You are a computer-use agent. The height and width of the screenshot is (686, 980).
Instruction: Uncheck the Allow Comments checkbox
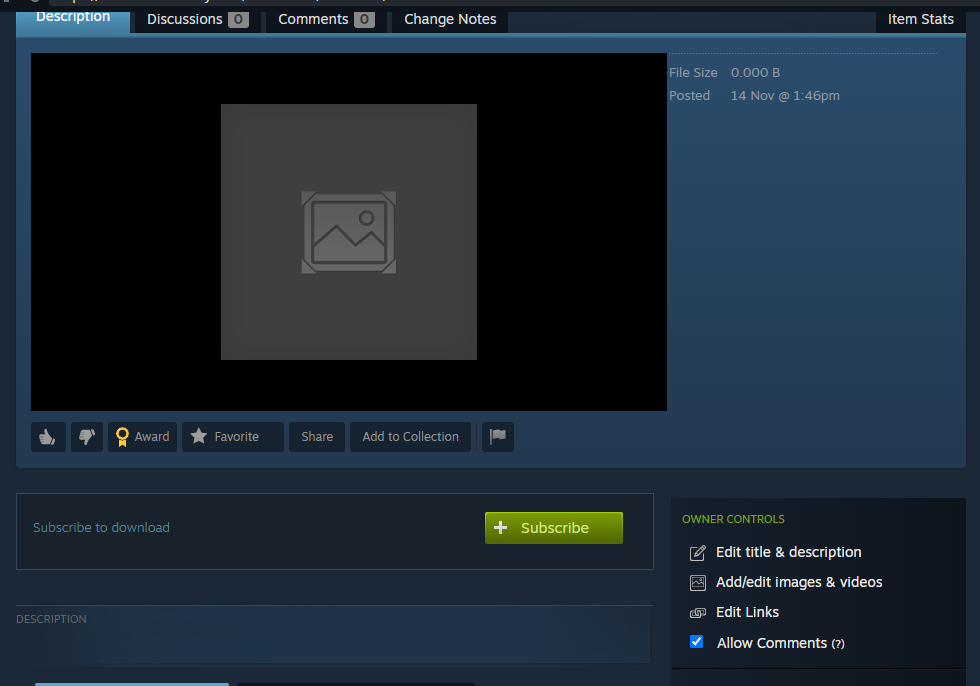[696, 642]
